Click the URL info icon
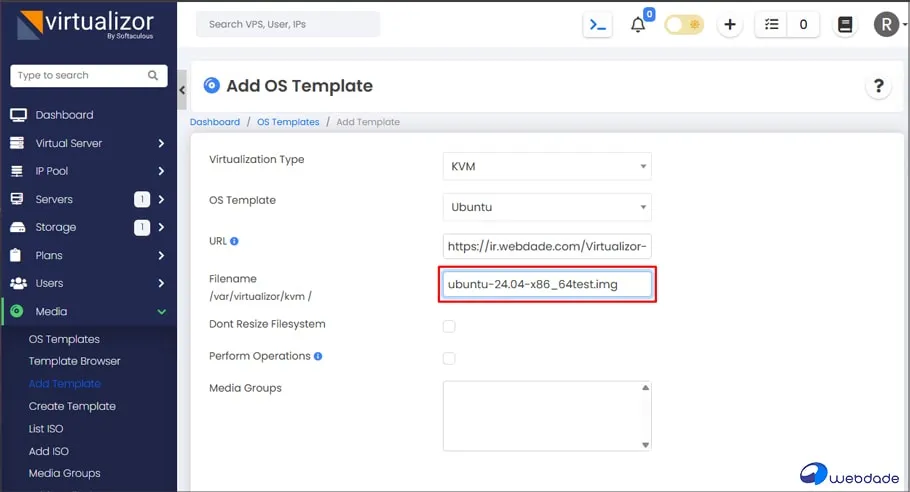 pyautogui.click(x=234, y=241)
